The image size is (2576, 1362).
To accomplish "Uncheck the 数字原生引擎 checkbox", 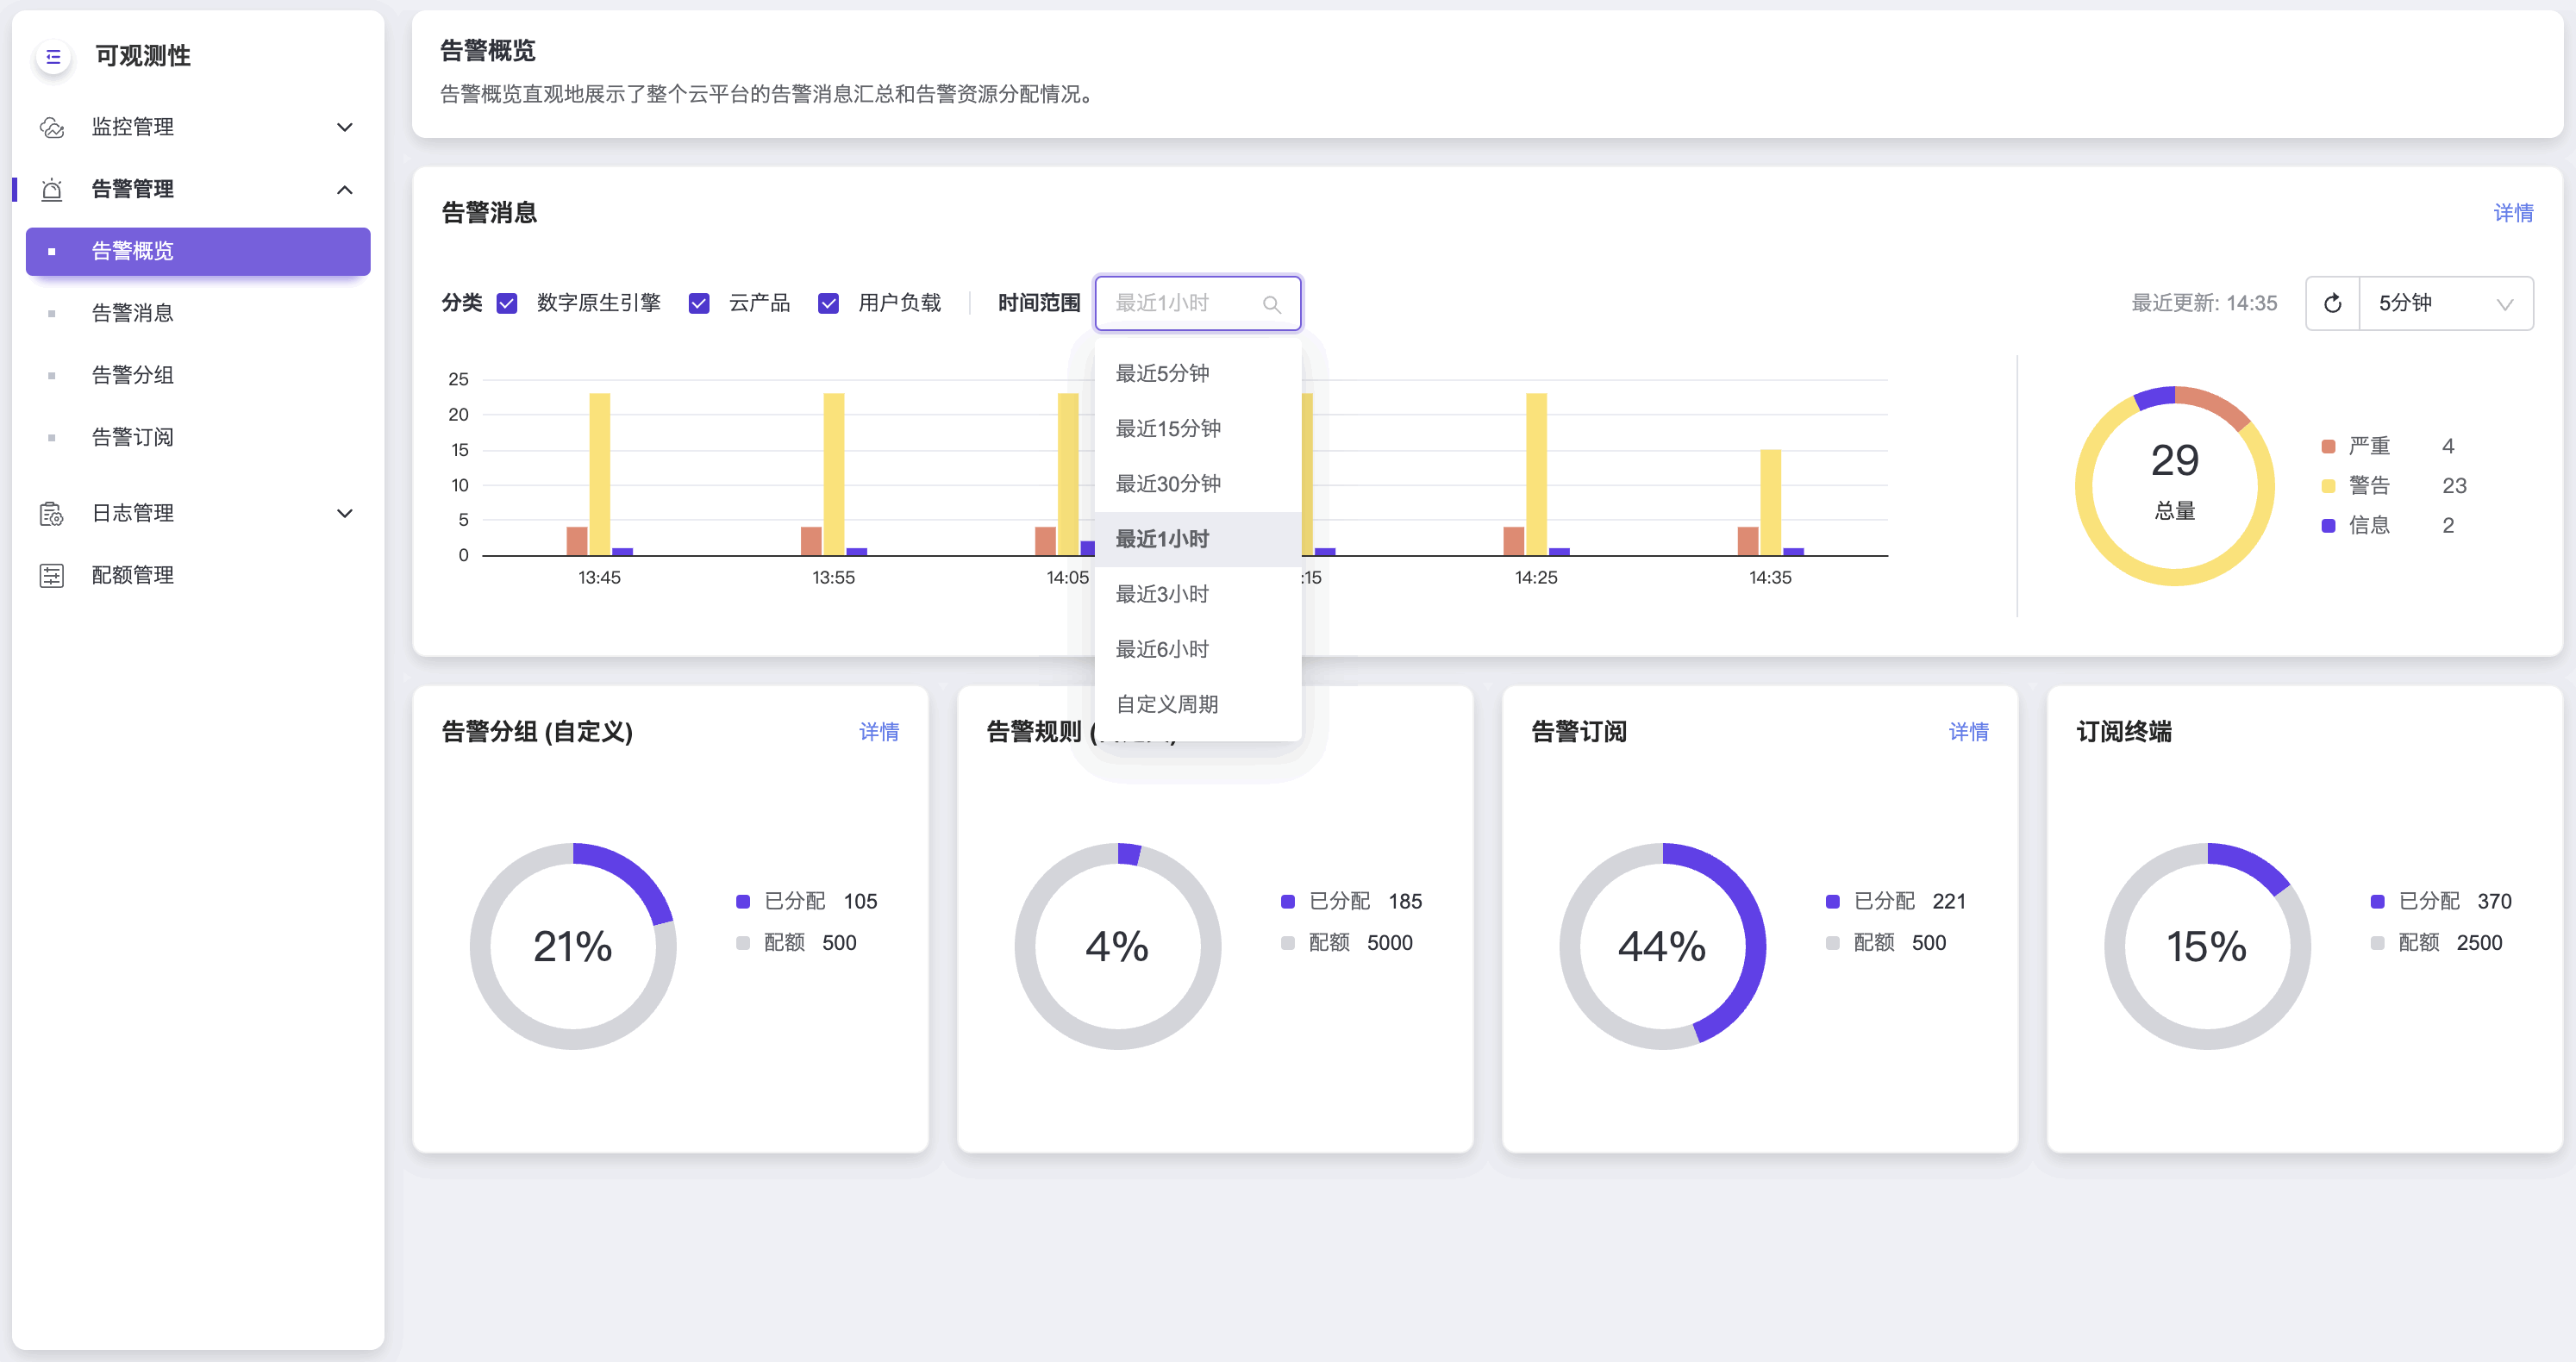I will coord(507,303).
